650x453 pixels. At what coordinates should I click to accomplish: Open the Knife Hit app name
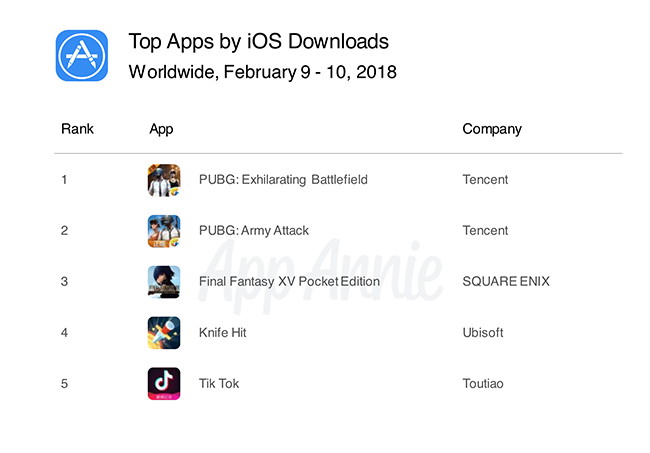pyautogui.click(x=224, y=332)
